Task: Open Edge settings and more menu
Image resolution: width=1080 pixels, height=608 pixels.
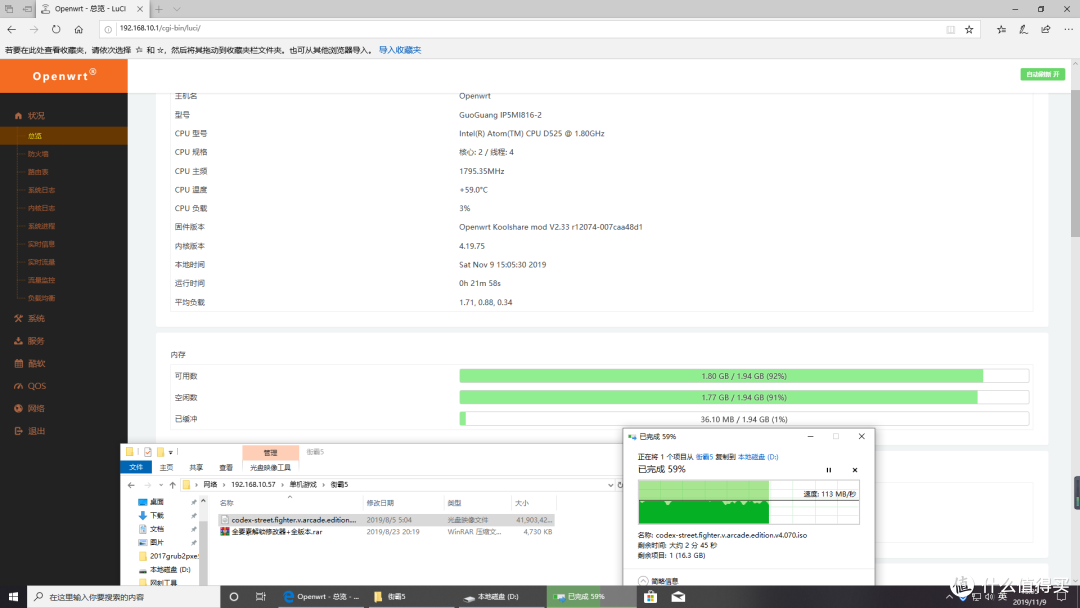Action: pyautogui.click(x=1068, y=29)
